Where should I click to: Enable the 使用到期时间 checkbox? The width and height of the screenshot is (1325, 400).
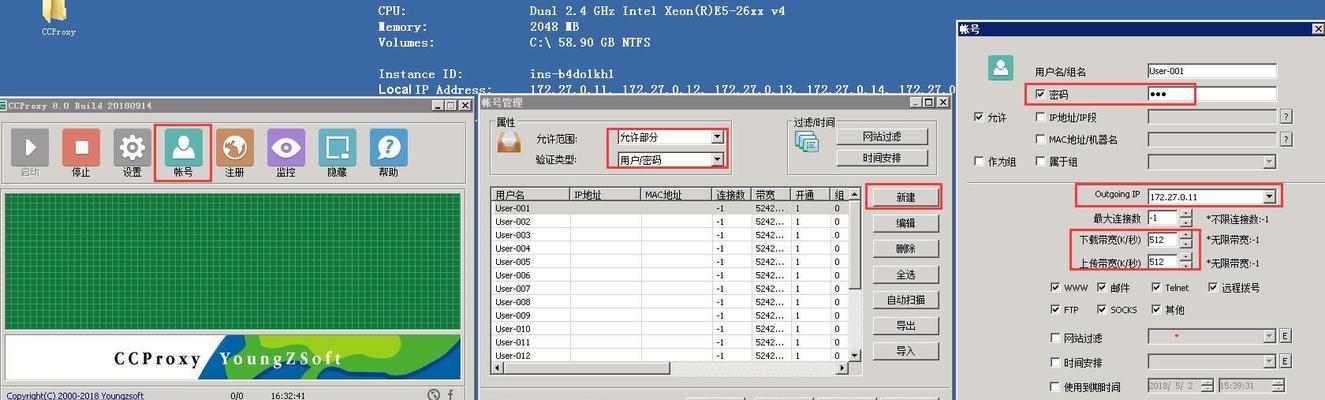(x=1056, y=386)
